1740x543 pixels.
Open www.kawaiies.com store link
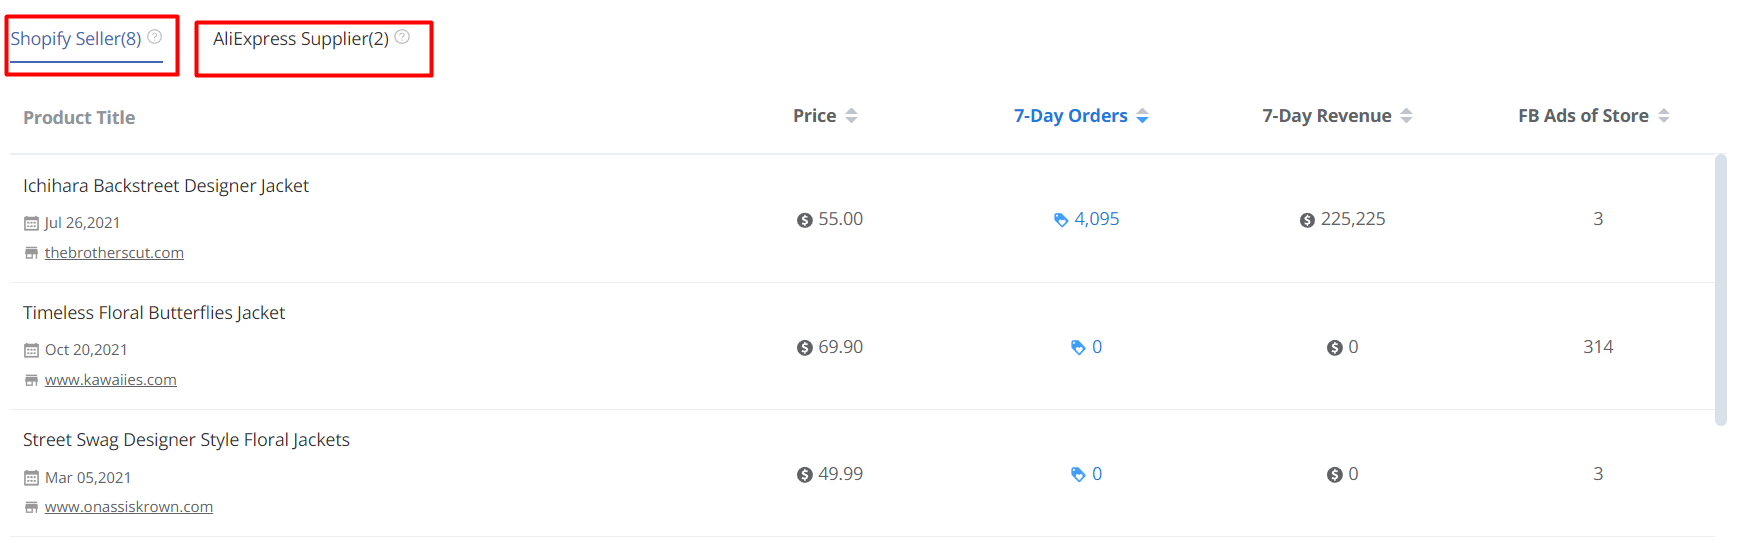pos(111,380)
